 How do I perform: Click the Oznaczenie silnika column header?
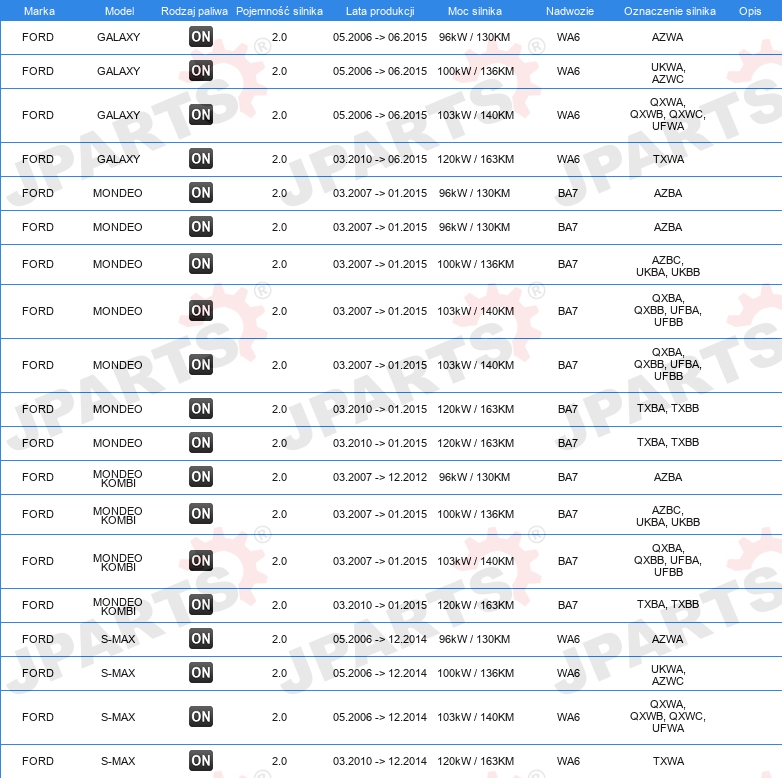click(x=669, y=11)
